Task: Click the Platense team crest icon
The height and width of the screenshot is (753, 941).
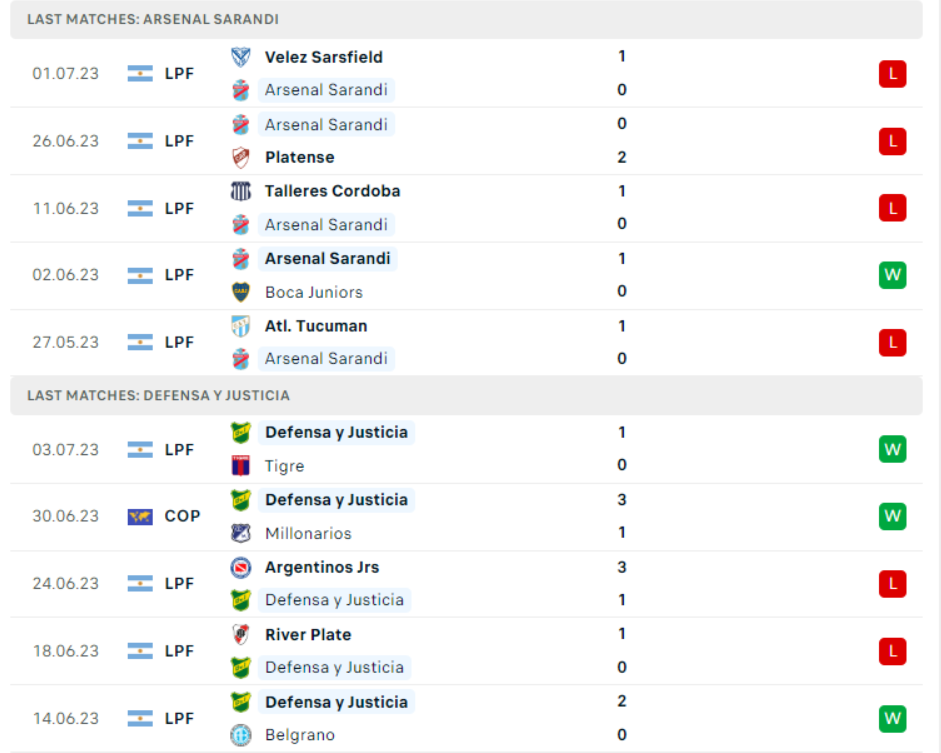Action: coord(241,157)
